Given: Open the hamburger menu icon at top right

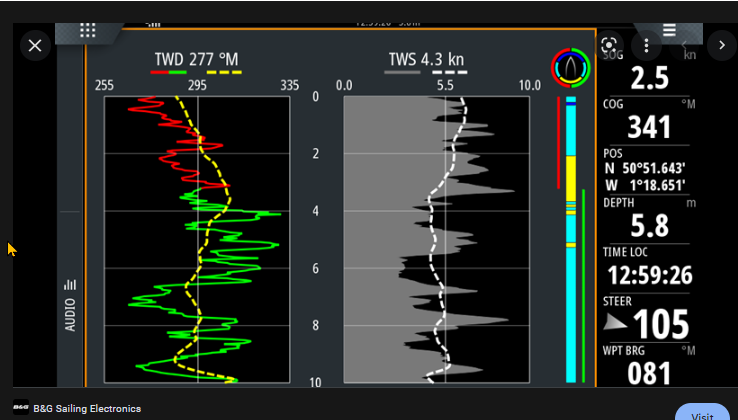Looking at the screenshot, I should (669, 30).
